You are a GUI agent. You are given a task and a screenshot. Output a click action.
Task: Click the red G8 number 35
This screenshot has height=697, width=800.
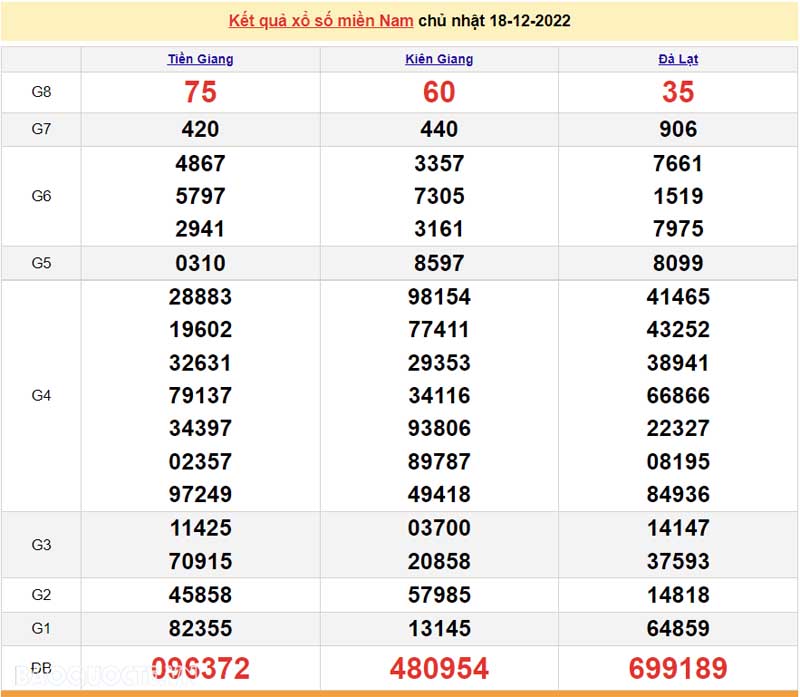tap(678, 92)
